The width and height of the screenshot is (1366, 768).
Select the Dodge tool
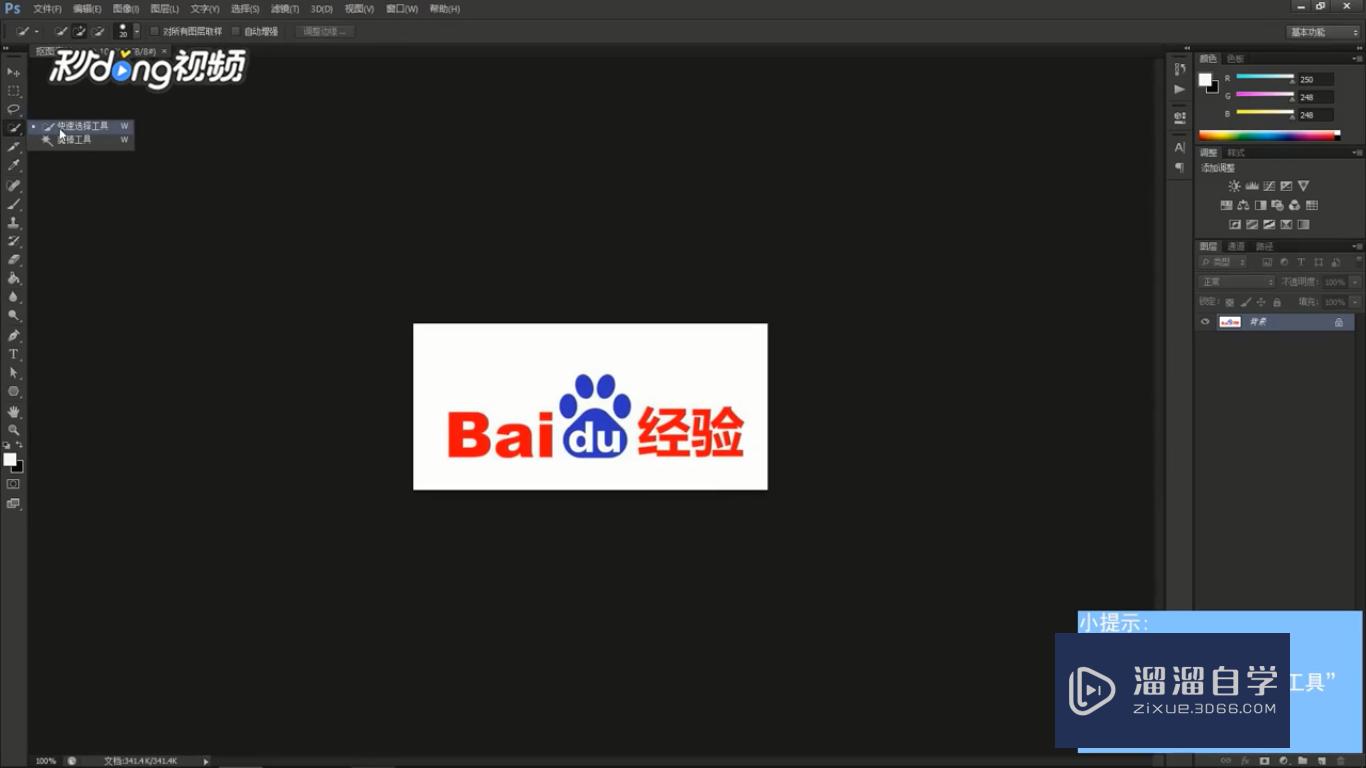pyautogui.click(x=13, y=316)
